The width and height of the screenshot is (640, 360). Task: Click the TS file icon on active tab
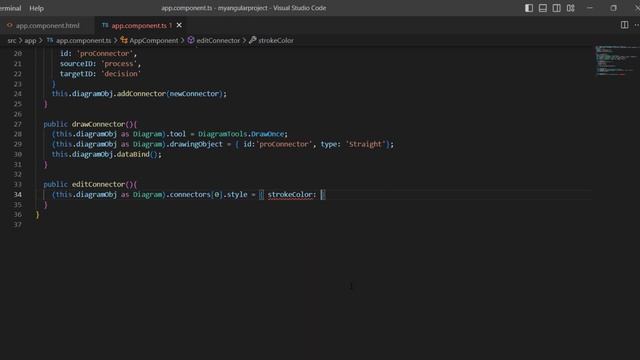pyautogui.click(x=105, y=25)
